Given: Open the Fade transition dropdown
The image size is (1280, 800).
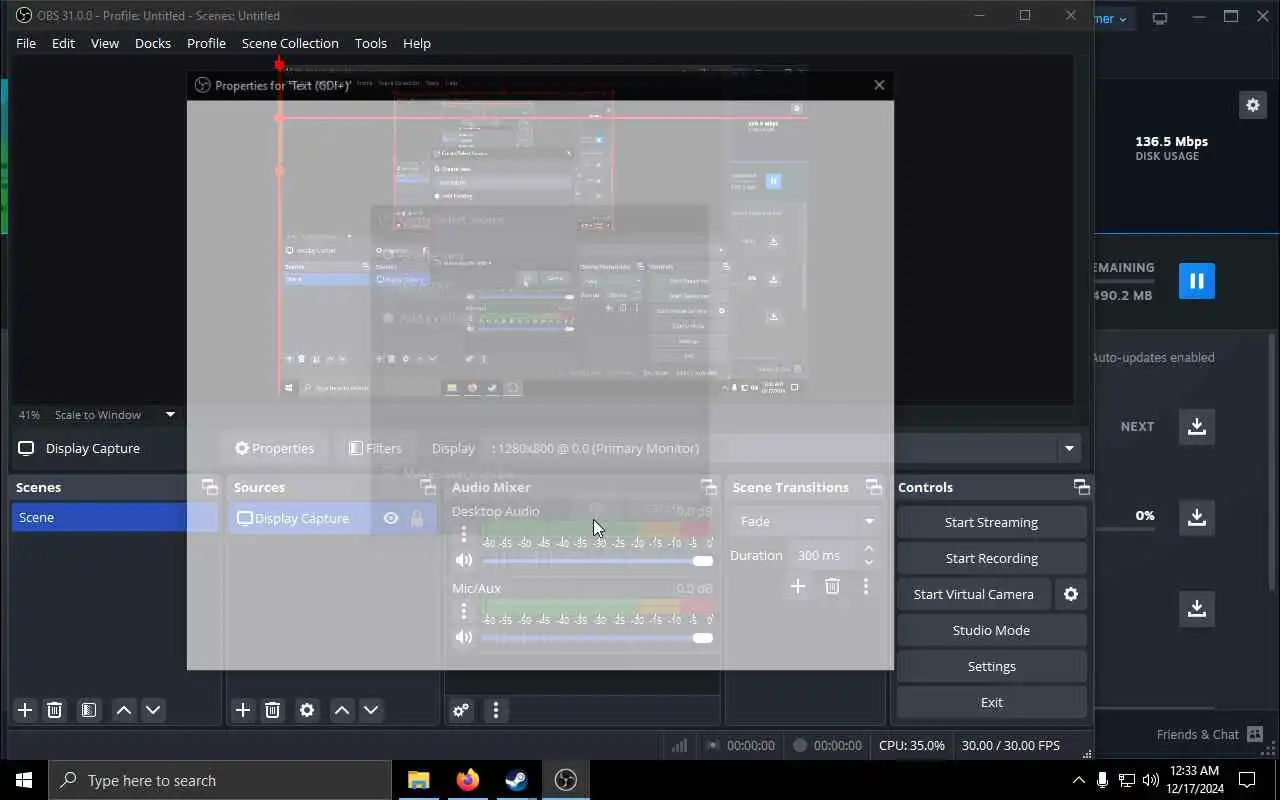Looking at the screenshot, I should tap(806, 521).
